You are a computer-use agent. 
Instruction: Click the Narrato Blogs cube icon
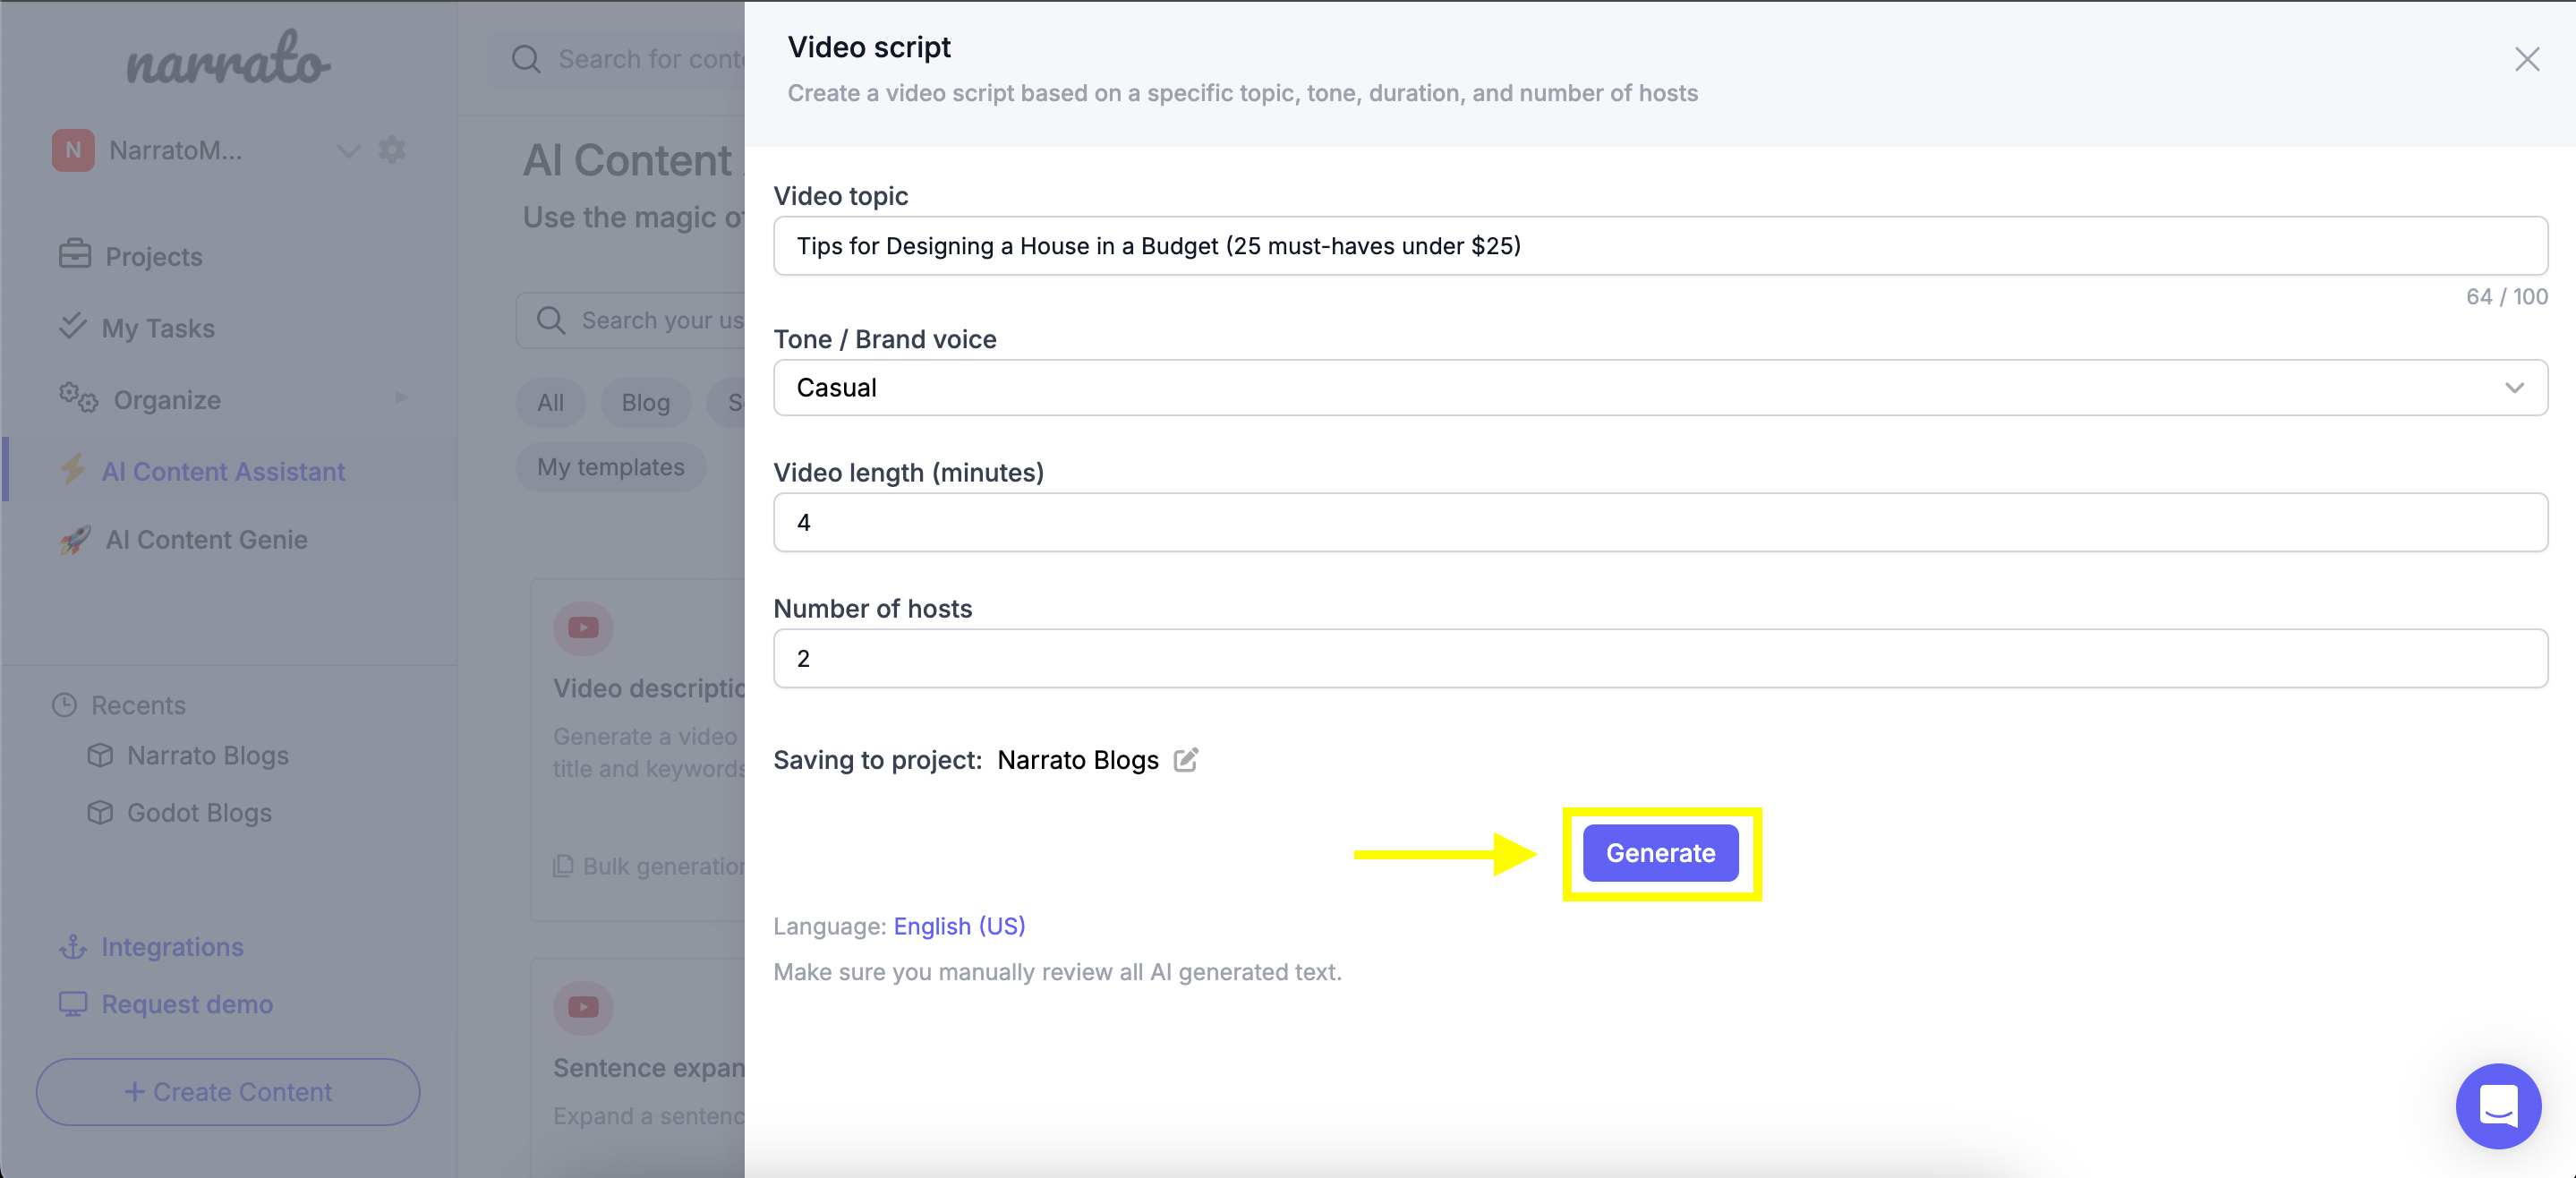tap(100, 755)
